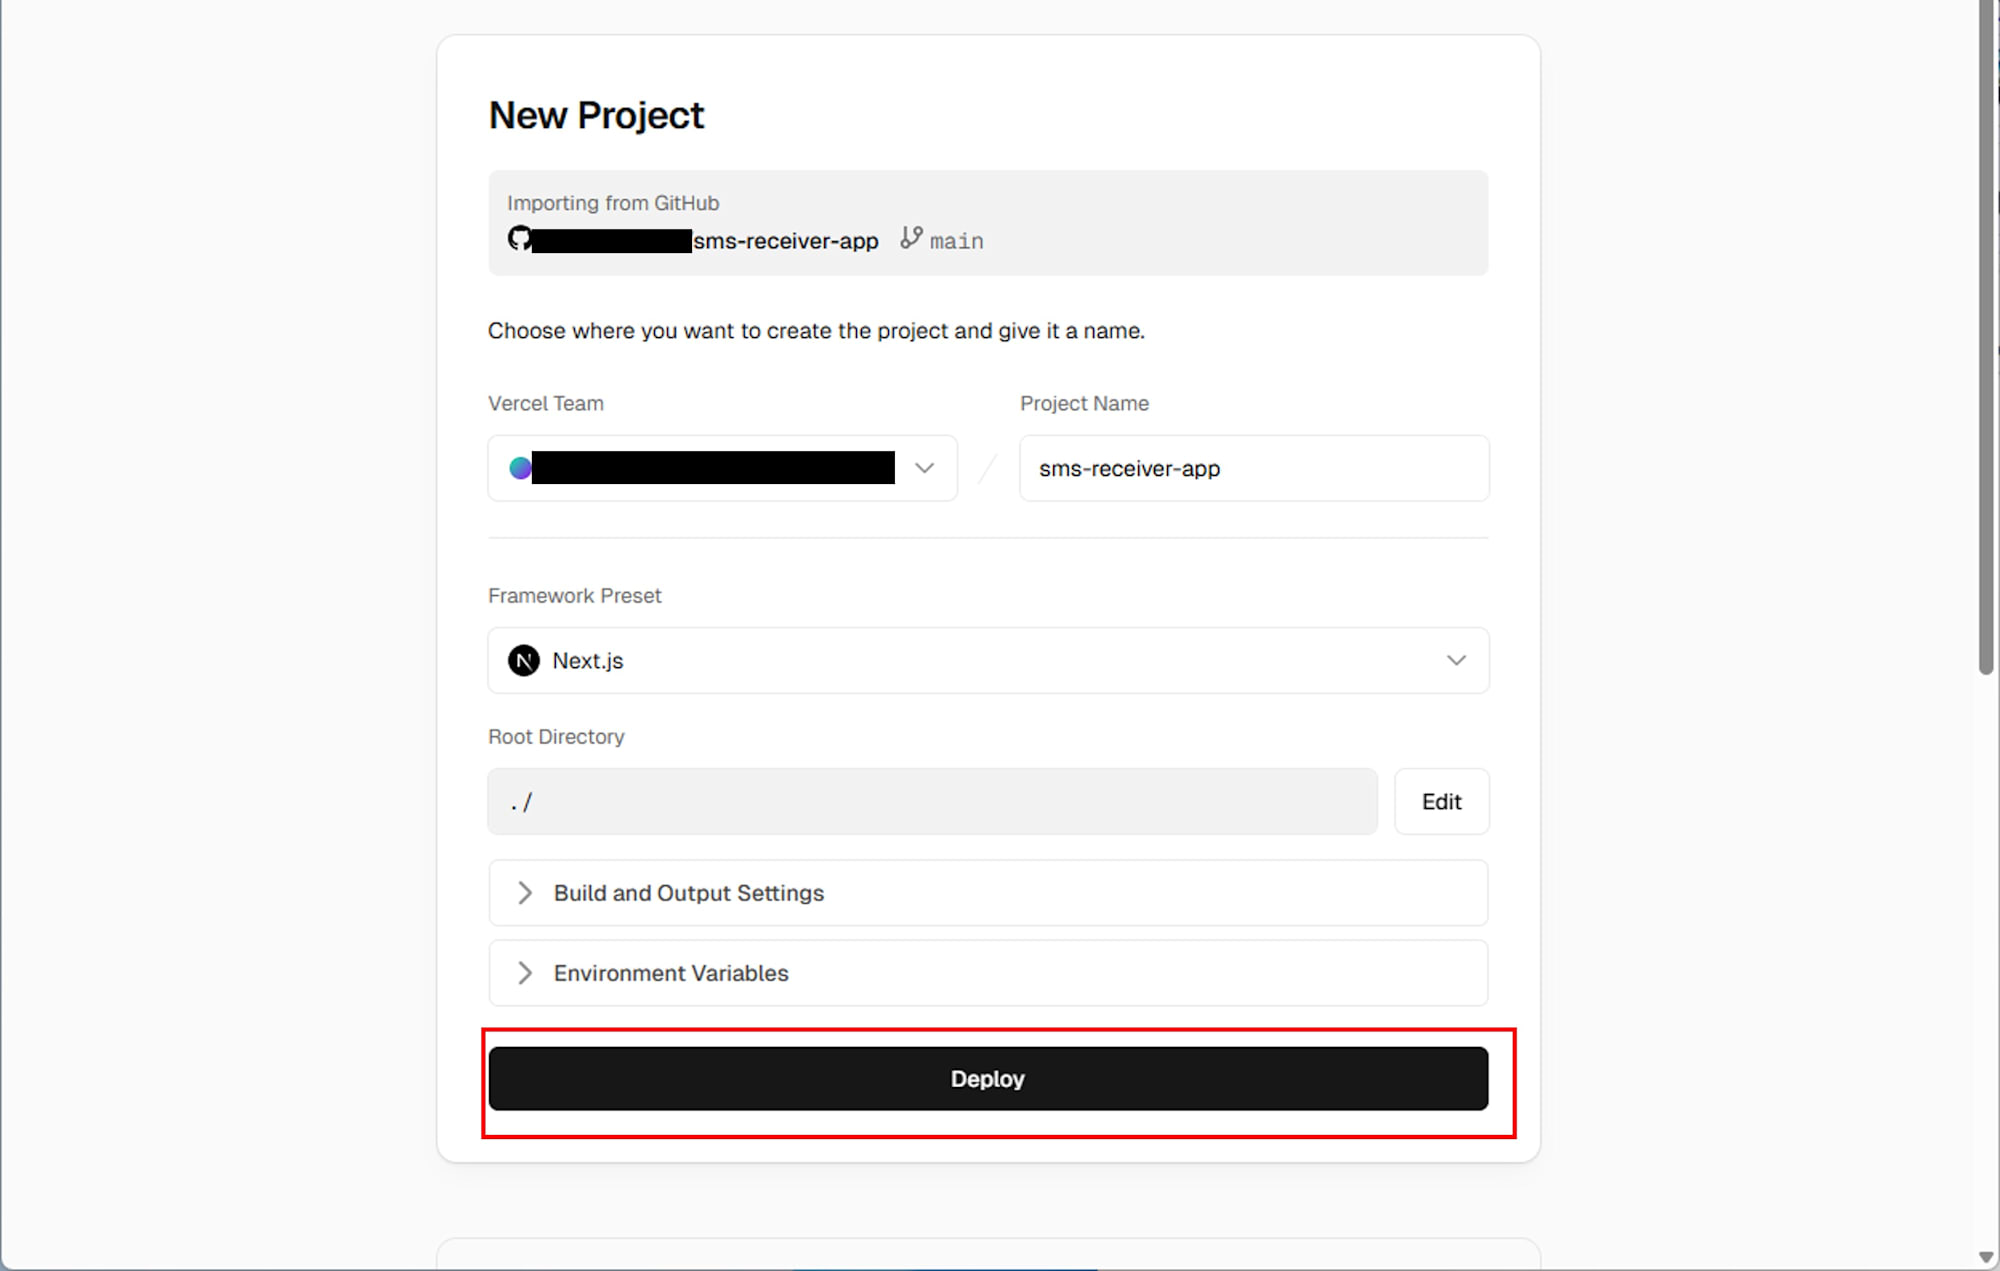Click the chevron next to Environment Variables
The width and height of the screenshot is (2000, 1271).
point(525,973)
